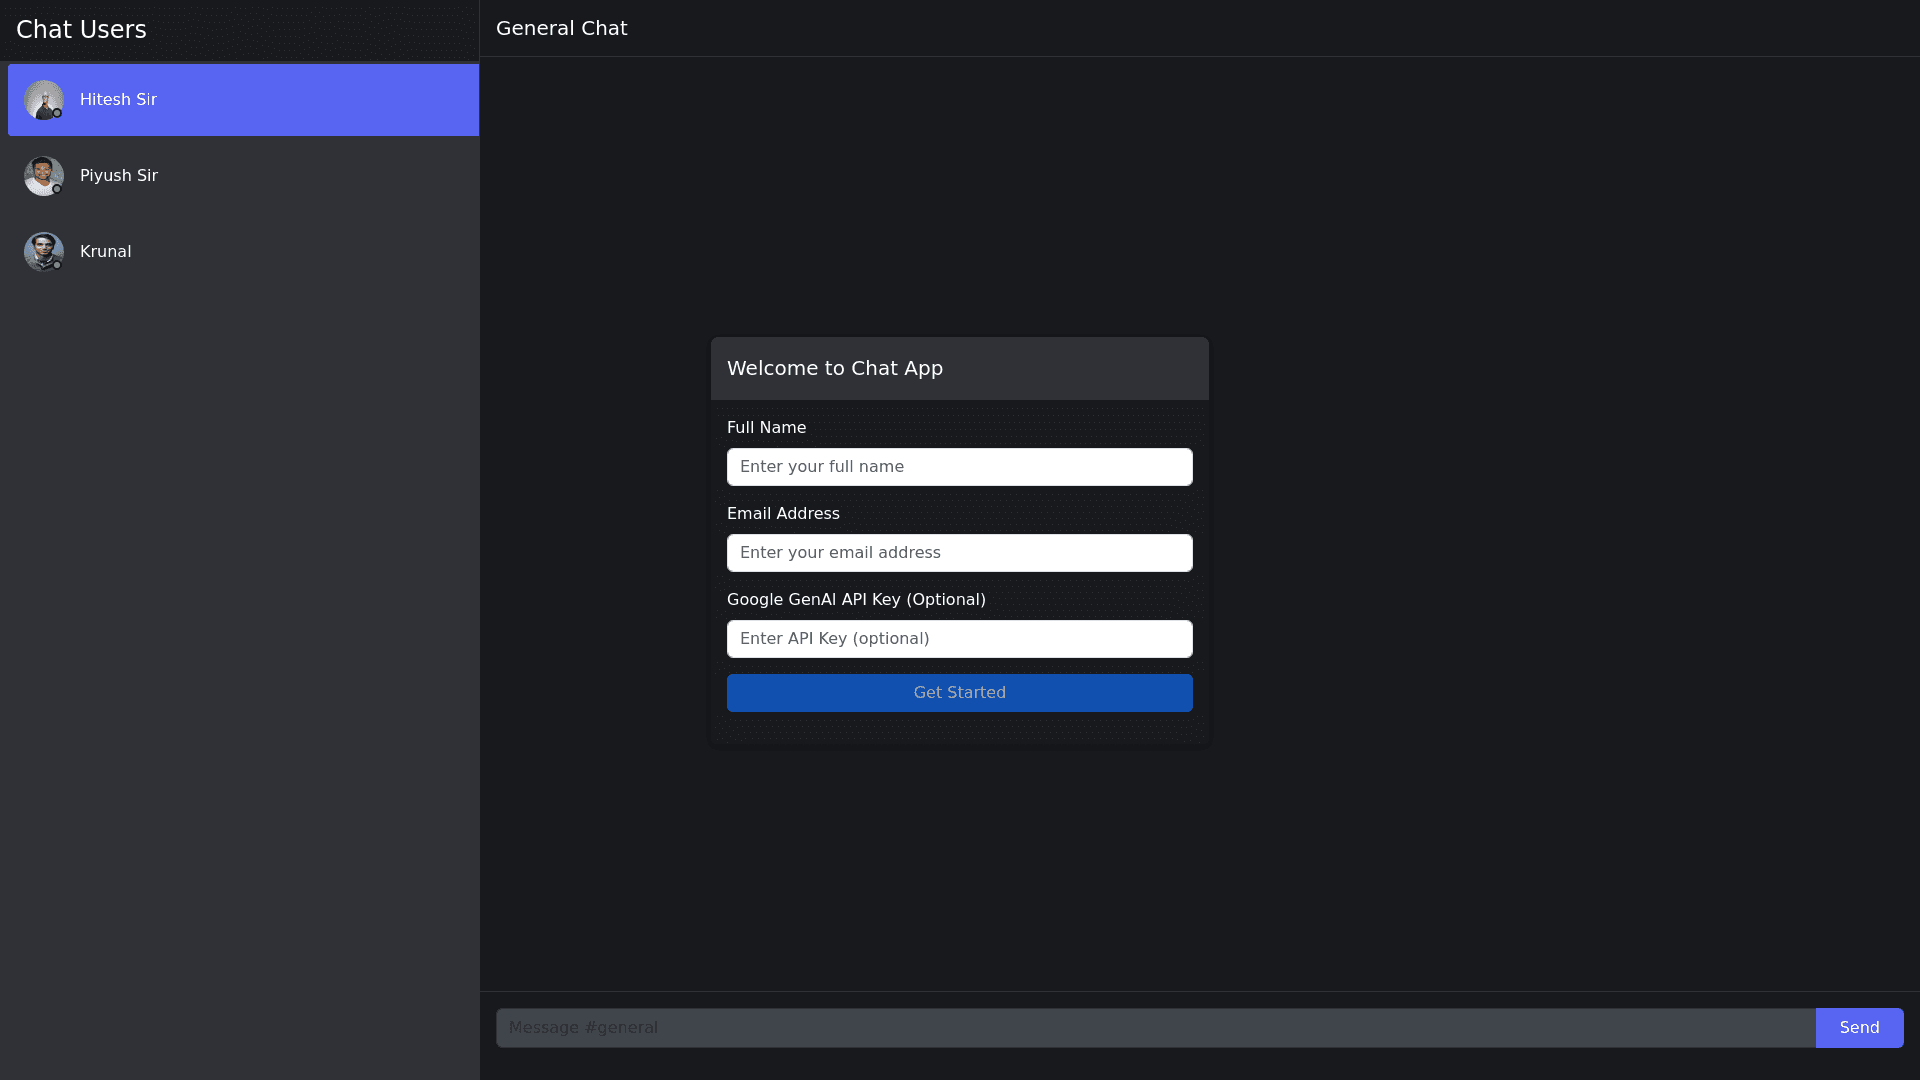Click Krunal's profile avatar
The image size is (1920, 1080).
pyautogui.click(x=43, y=251)
